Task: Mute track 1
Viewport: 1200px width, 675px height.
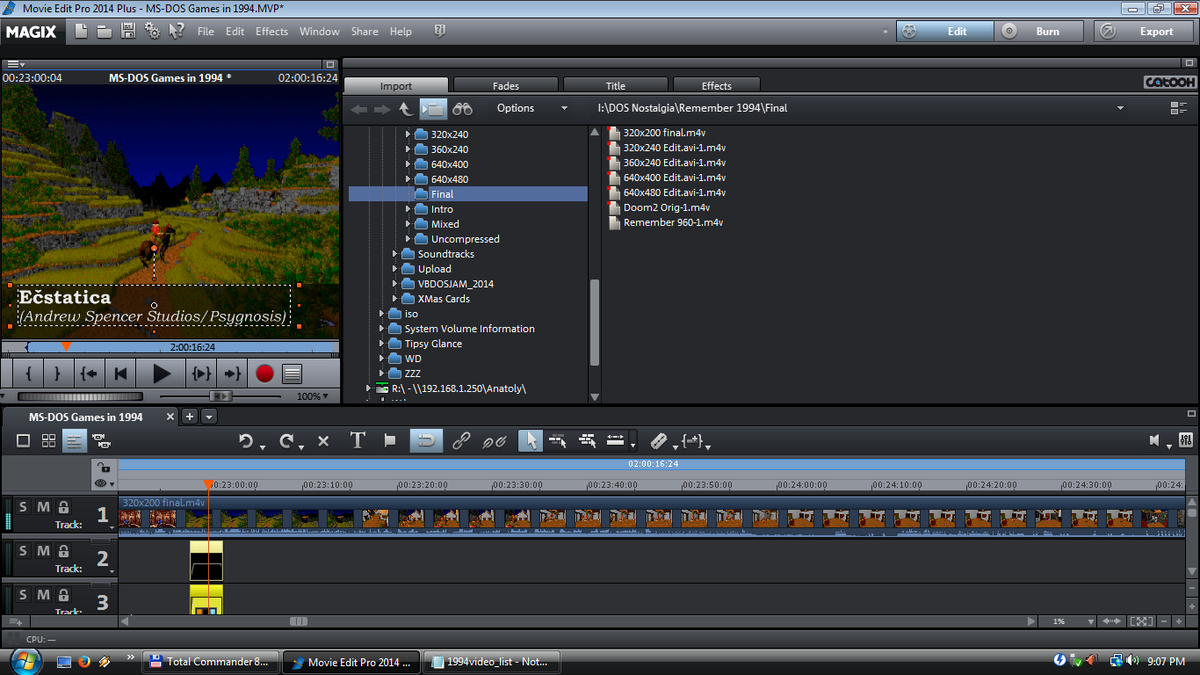Action: 43,508
